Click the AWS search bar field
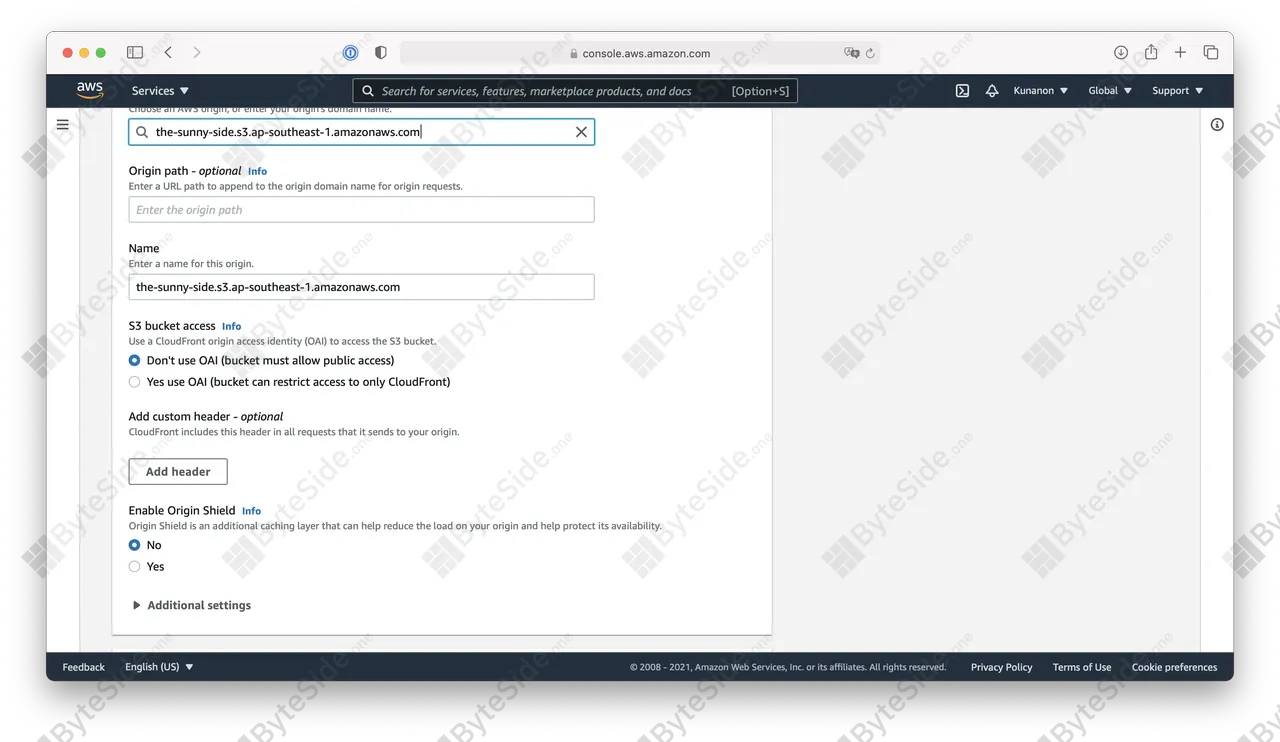Screen dimensions: 1280x742 pyautogui.click(x=575, y=91)
